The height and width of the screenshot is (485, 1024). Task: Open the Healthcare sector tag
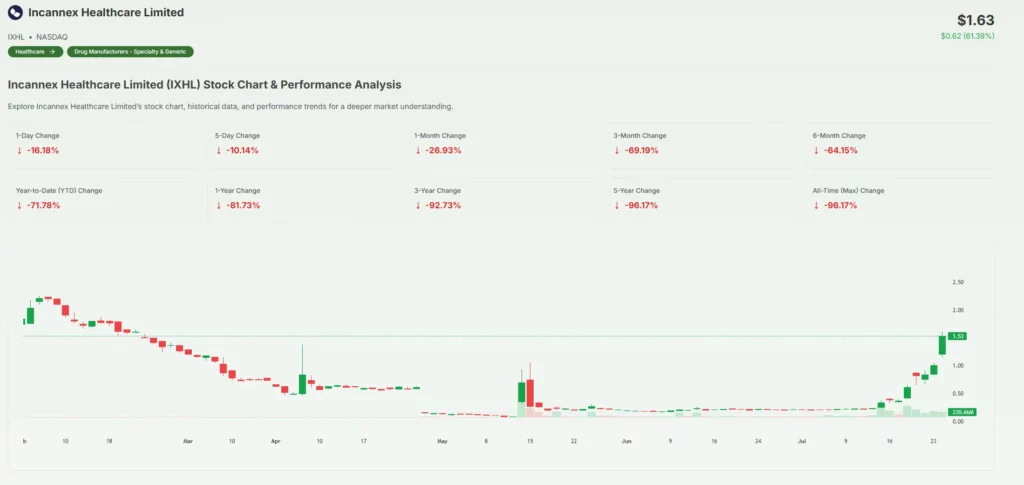35,52
